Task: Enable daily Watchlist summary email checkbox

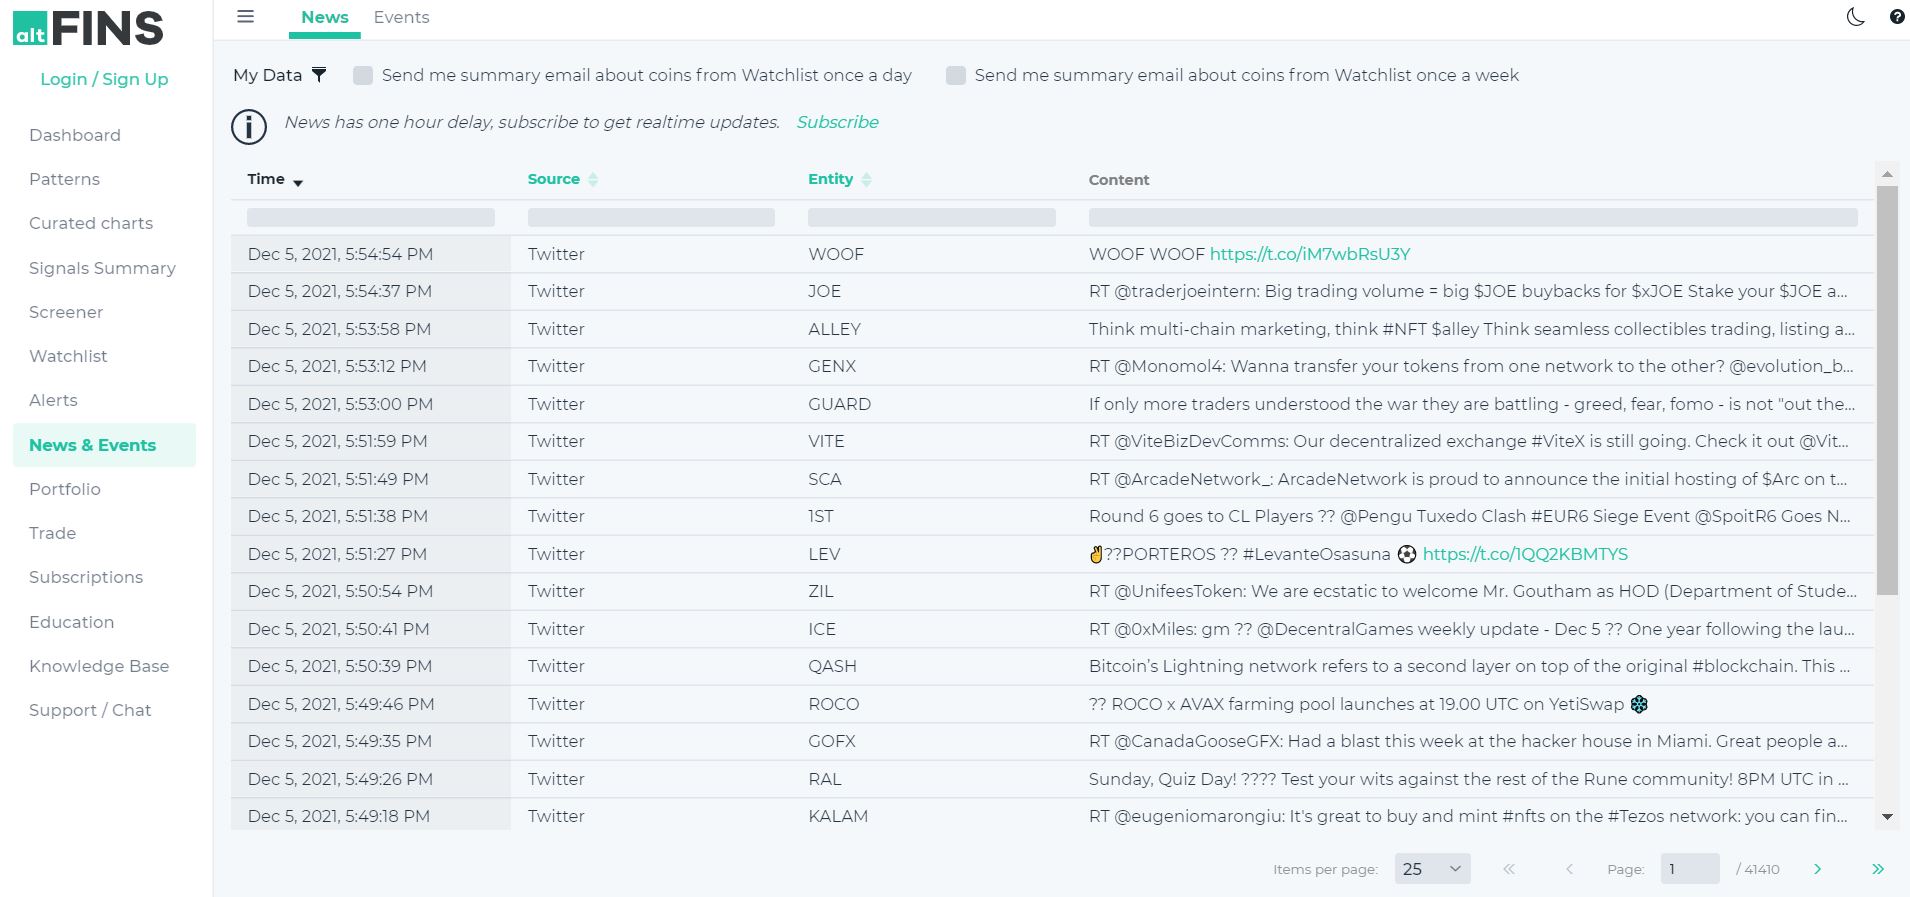Action: [x=363, y=75]
